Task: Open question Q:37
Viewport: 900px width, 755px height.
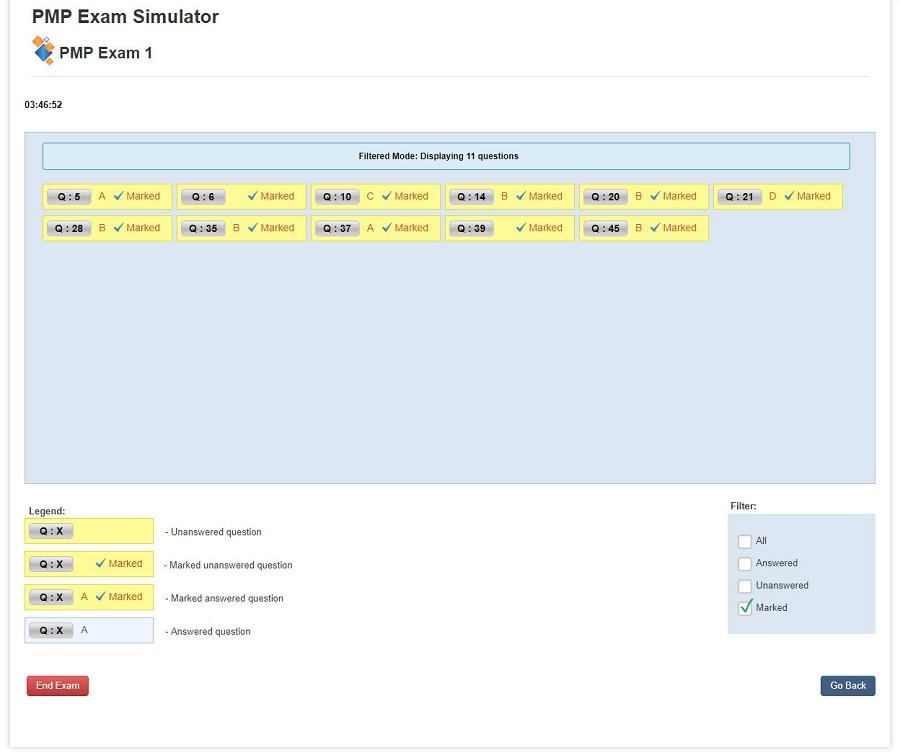Action: pyautogui.click(x=337, y=228)
